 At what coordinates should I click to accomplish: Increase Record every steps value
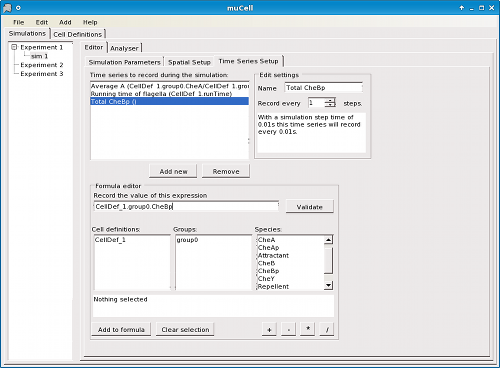[330, 100]
